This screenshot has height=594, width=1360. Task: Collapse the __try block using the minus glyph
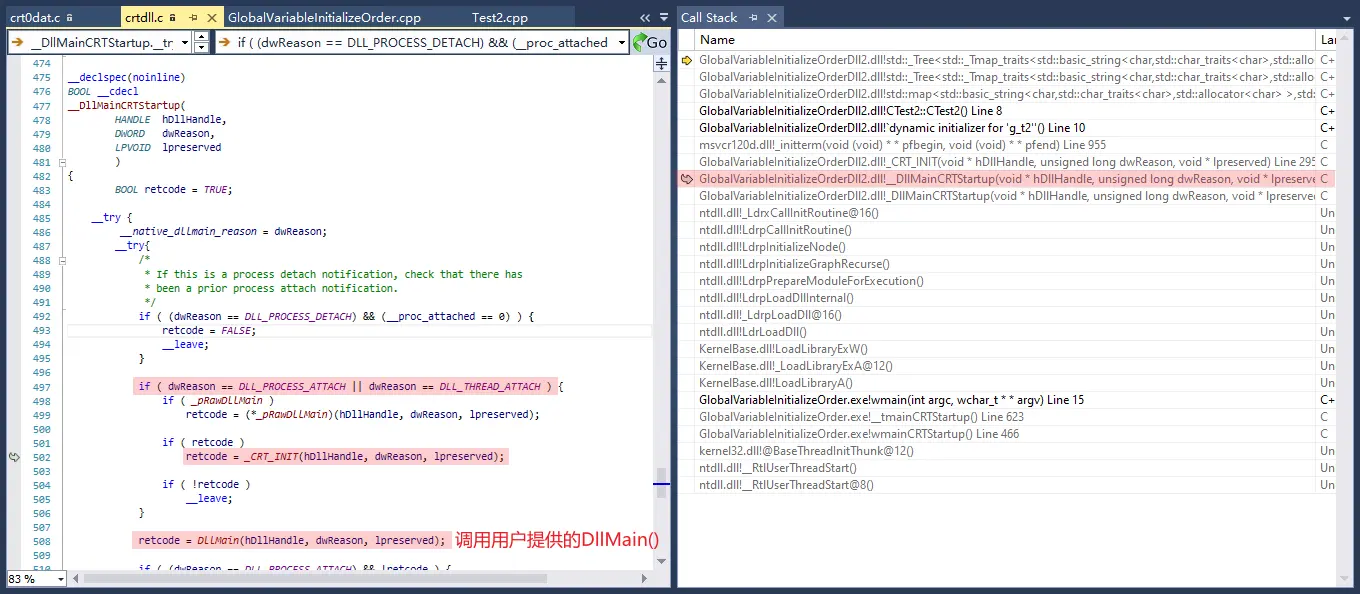point(61,259)
